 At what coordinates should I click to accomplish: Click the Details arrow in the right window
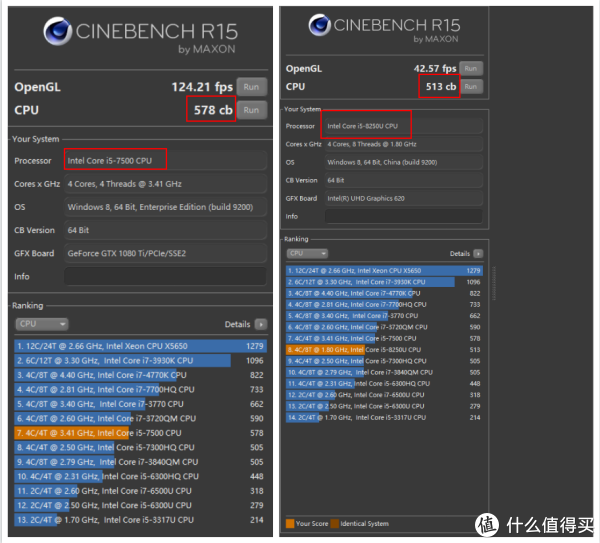tap(478, 254)
